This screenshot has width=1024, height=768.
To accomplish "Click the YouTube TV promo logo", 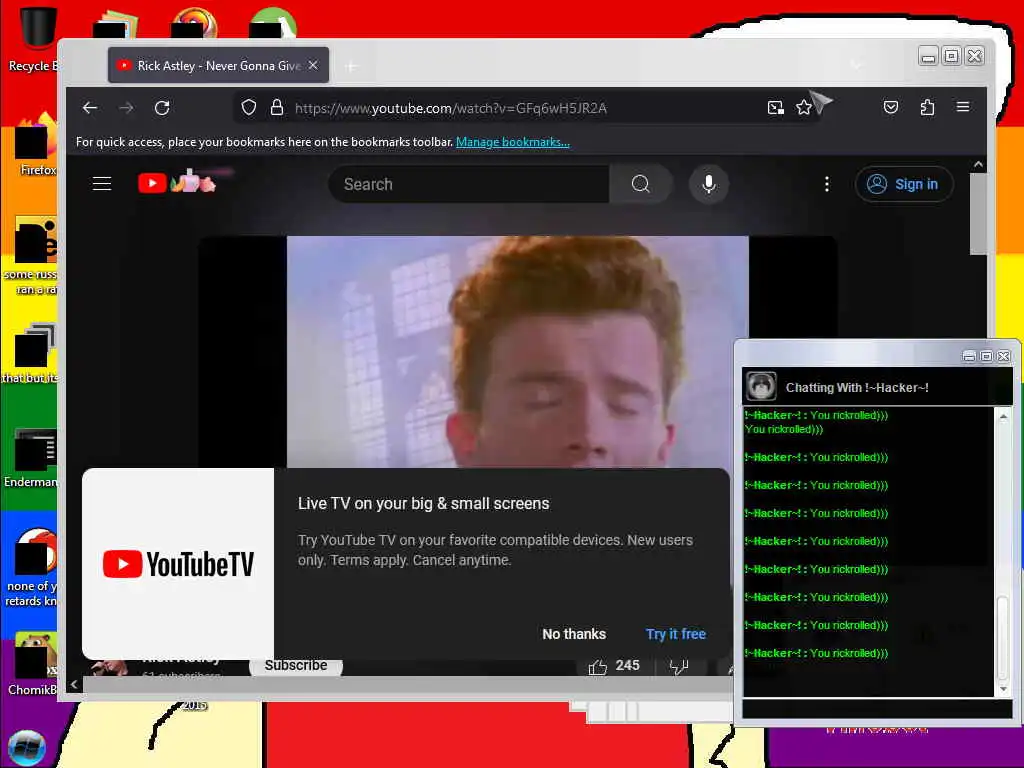I will pos(178,564).
